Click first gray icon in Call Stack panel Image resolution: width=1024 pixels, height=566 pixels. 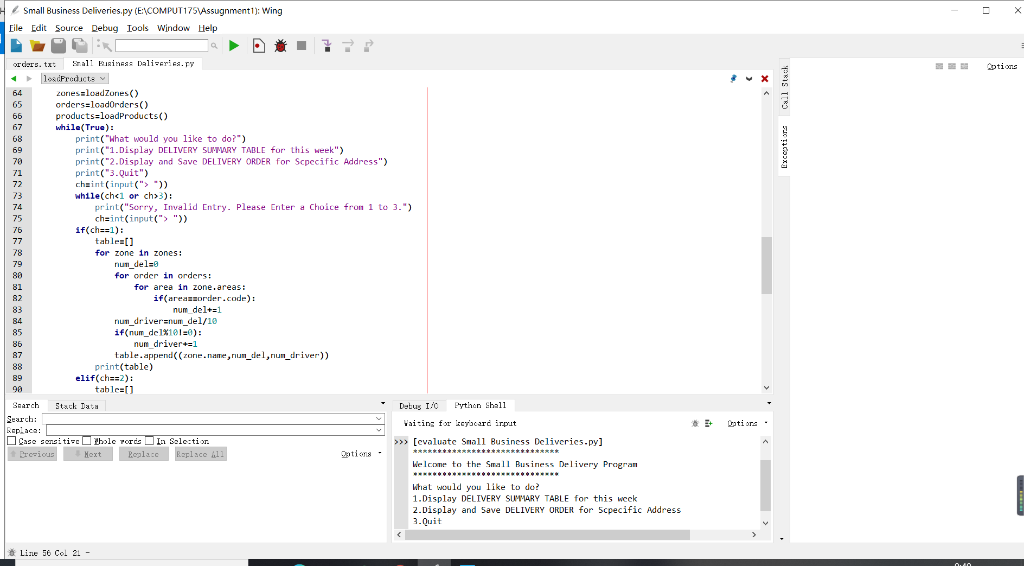coord(939,66)
